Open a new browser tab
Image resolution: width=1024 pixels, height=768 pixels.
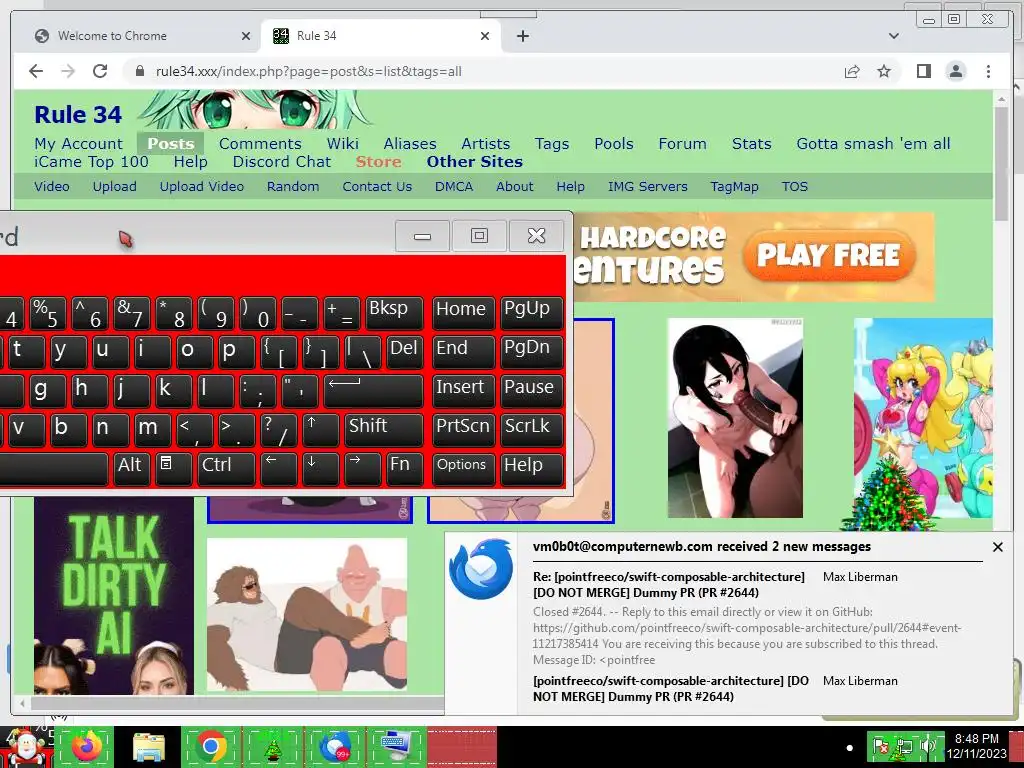pyautogui.click(x=522, y=36)
